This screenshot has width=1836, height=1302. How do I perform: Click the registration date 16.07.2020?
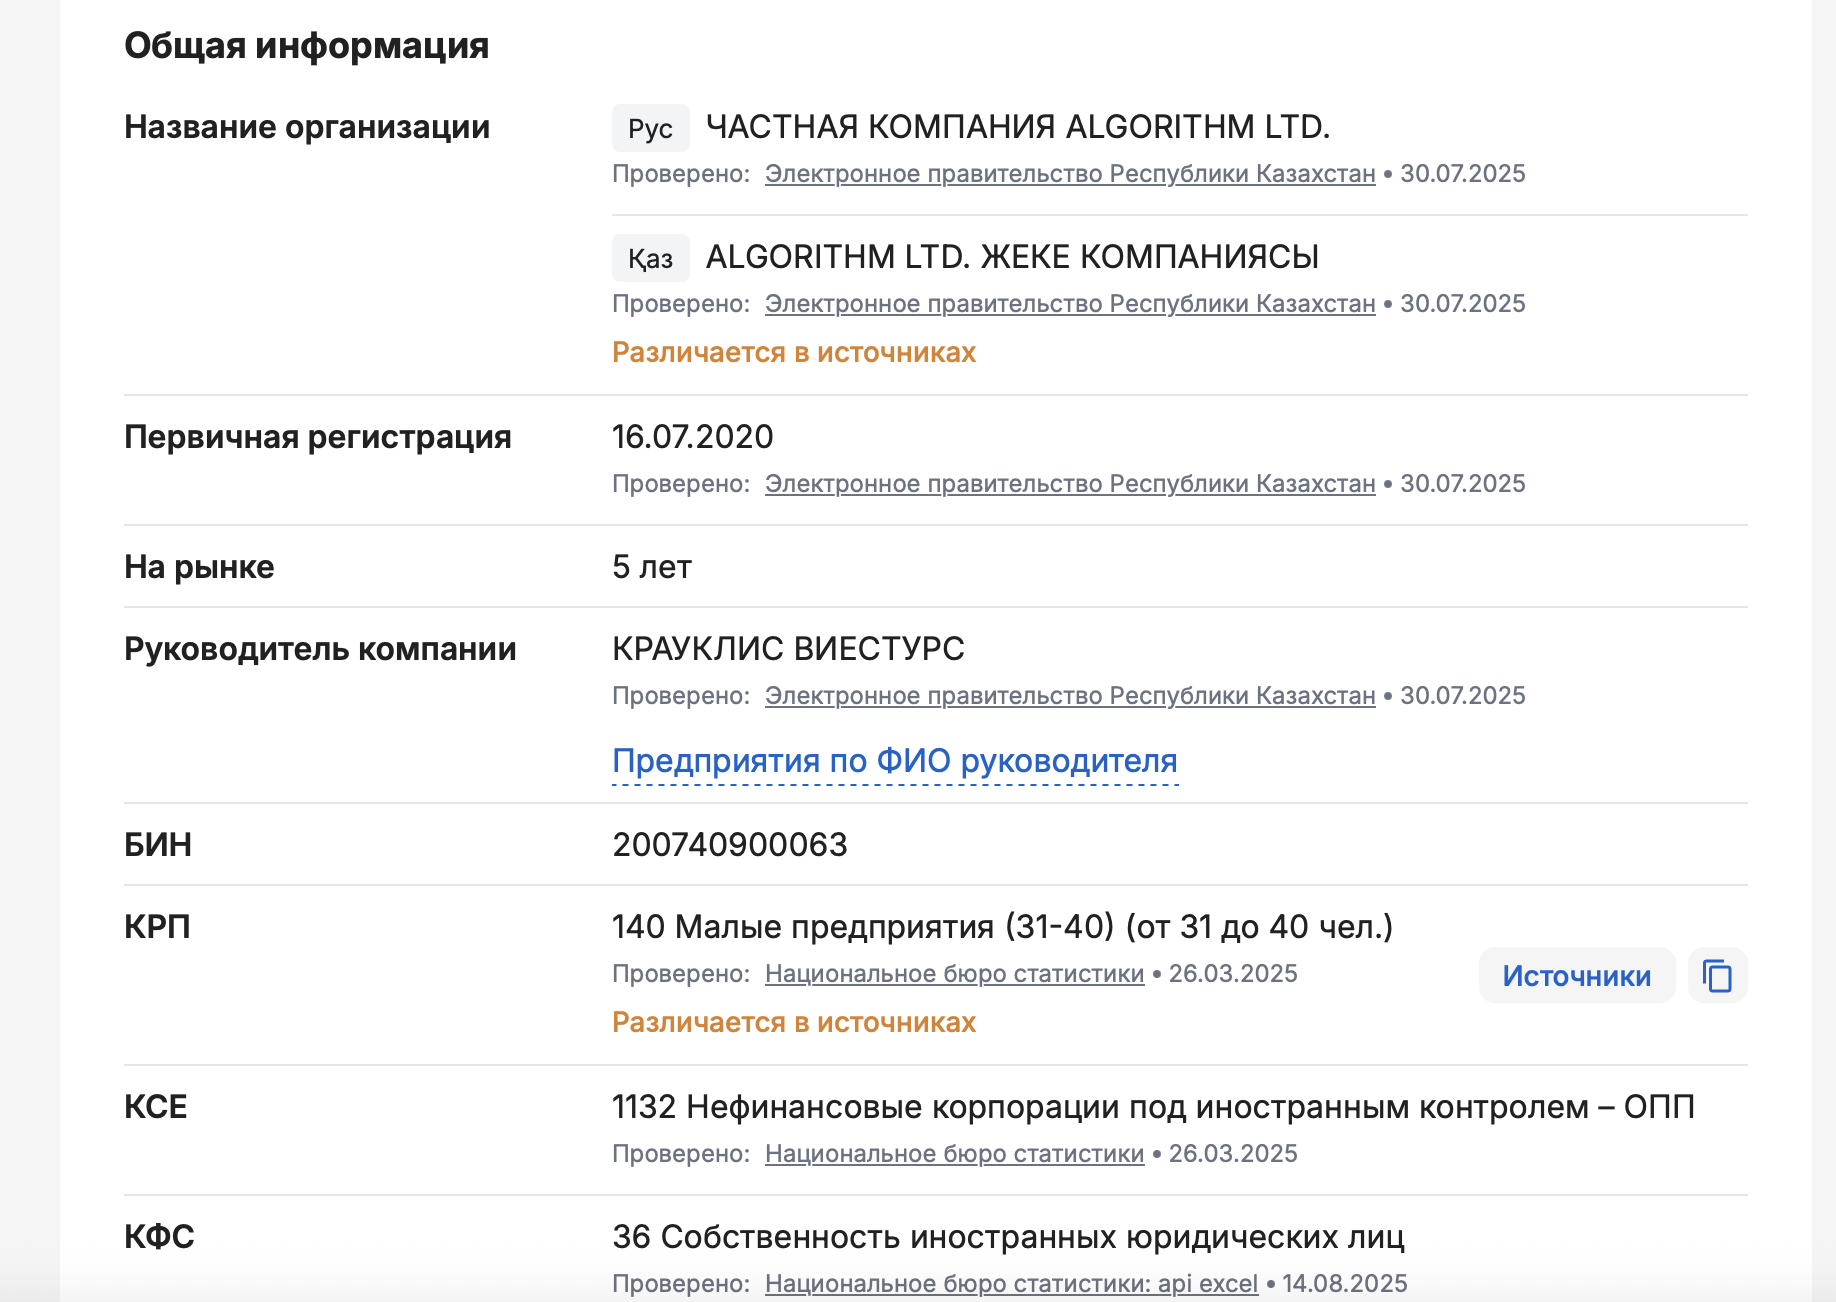[x=692, y=437]
